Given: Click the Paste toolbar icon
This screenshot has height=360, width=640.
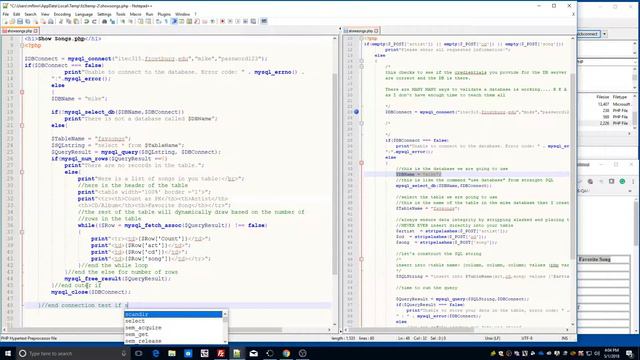Looking at the screenshot, I should pos(76,21).
